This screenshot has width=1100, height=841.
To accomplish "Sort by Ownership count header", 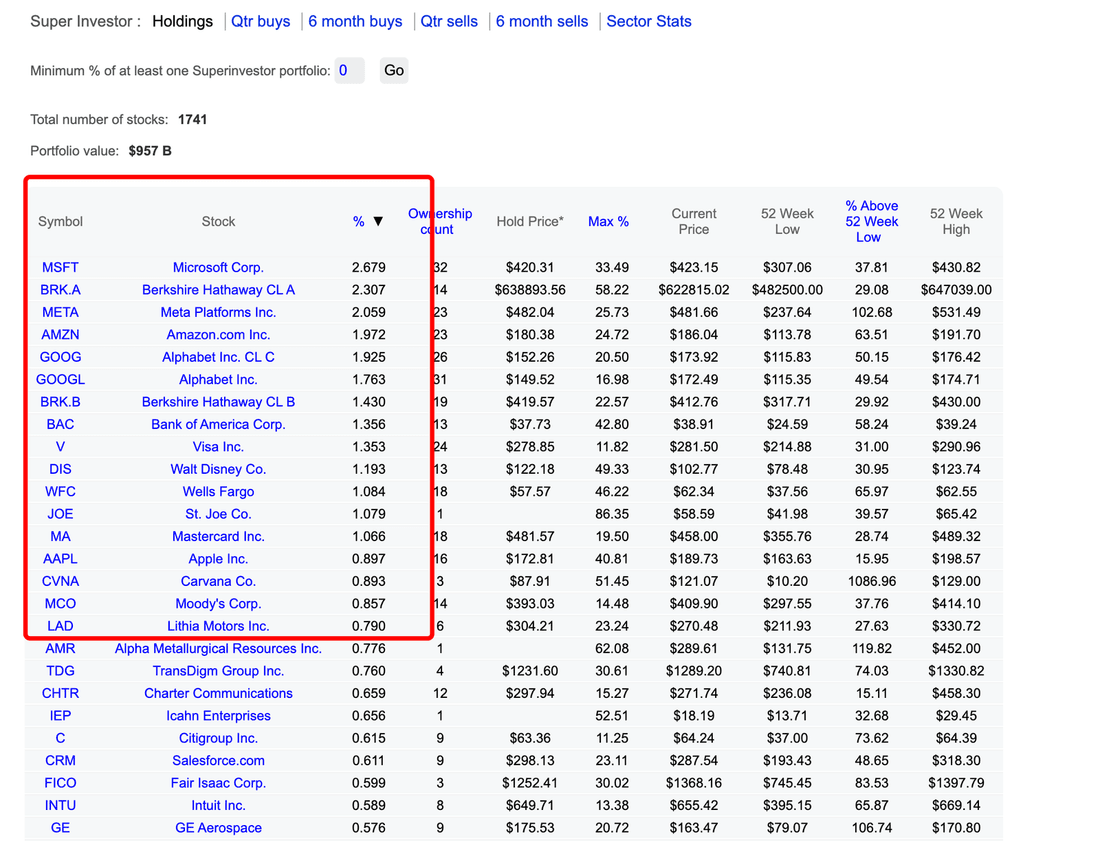I will pyautogui.click(x=440, y=222).
